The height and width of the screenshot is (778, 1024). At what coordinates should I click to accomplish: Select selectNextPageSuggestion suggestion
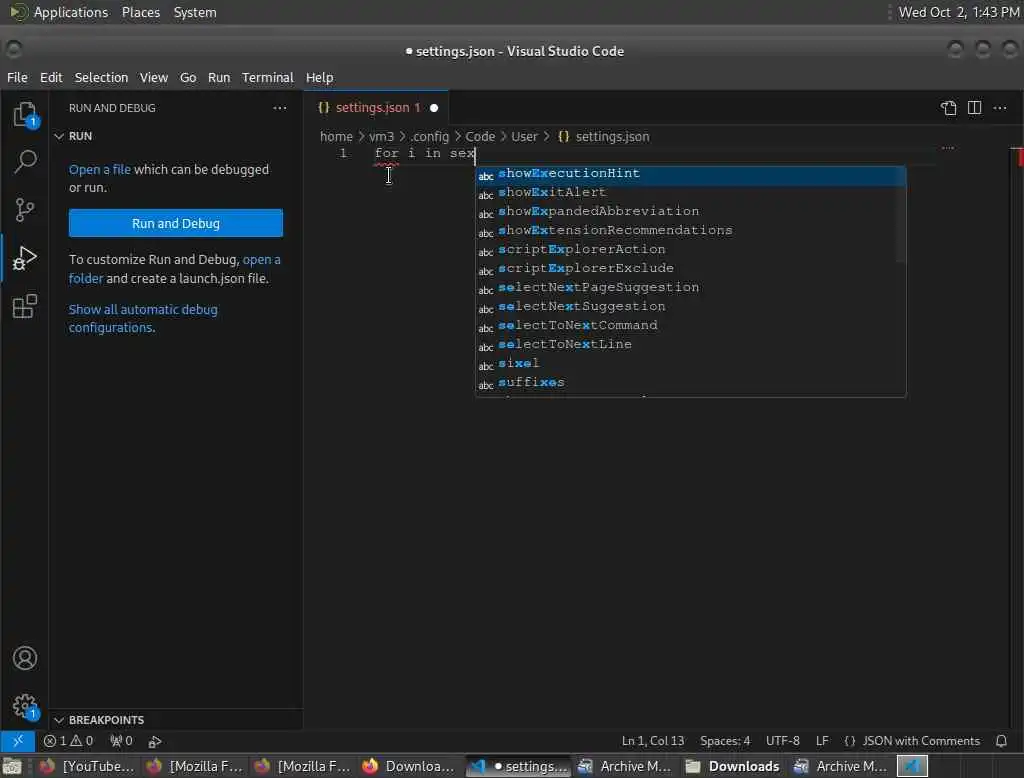pyautogui.click(x=690, y=287)
